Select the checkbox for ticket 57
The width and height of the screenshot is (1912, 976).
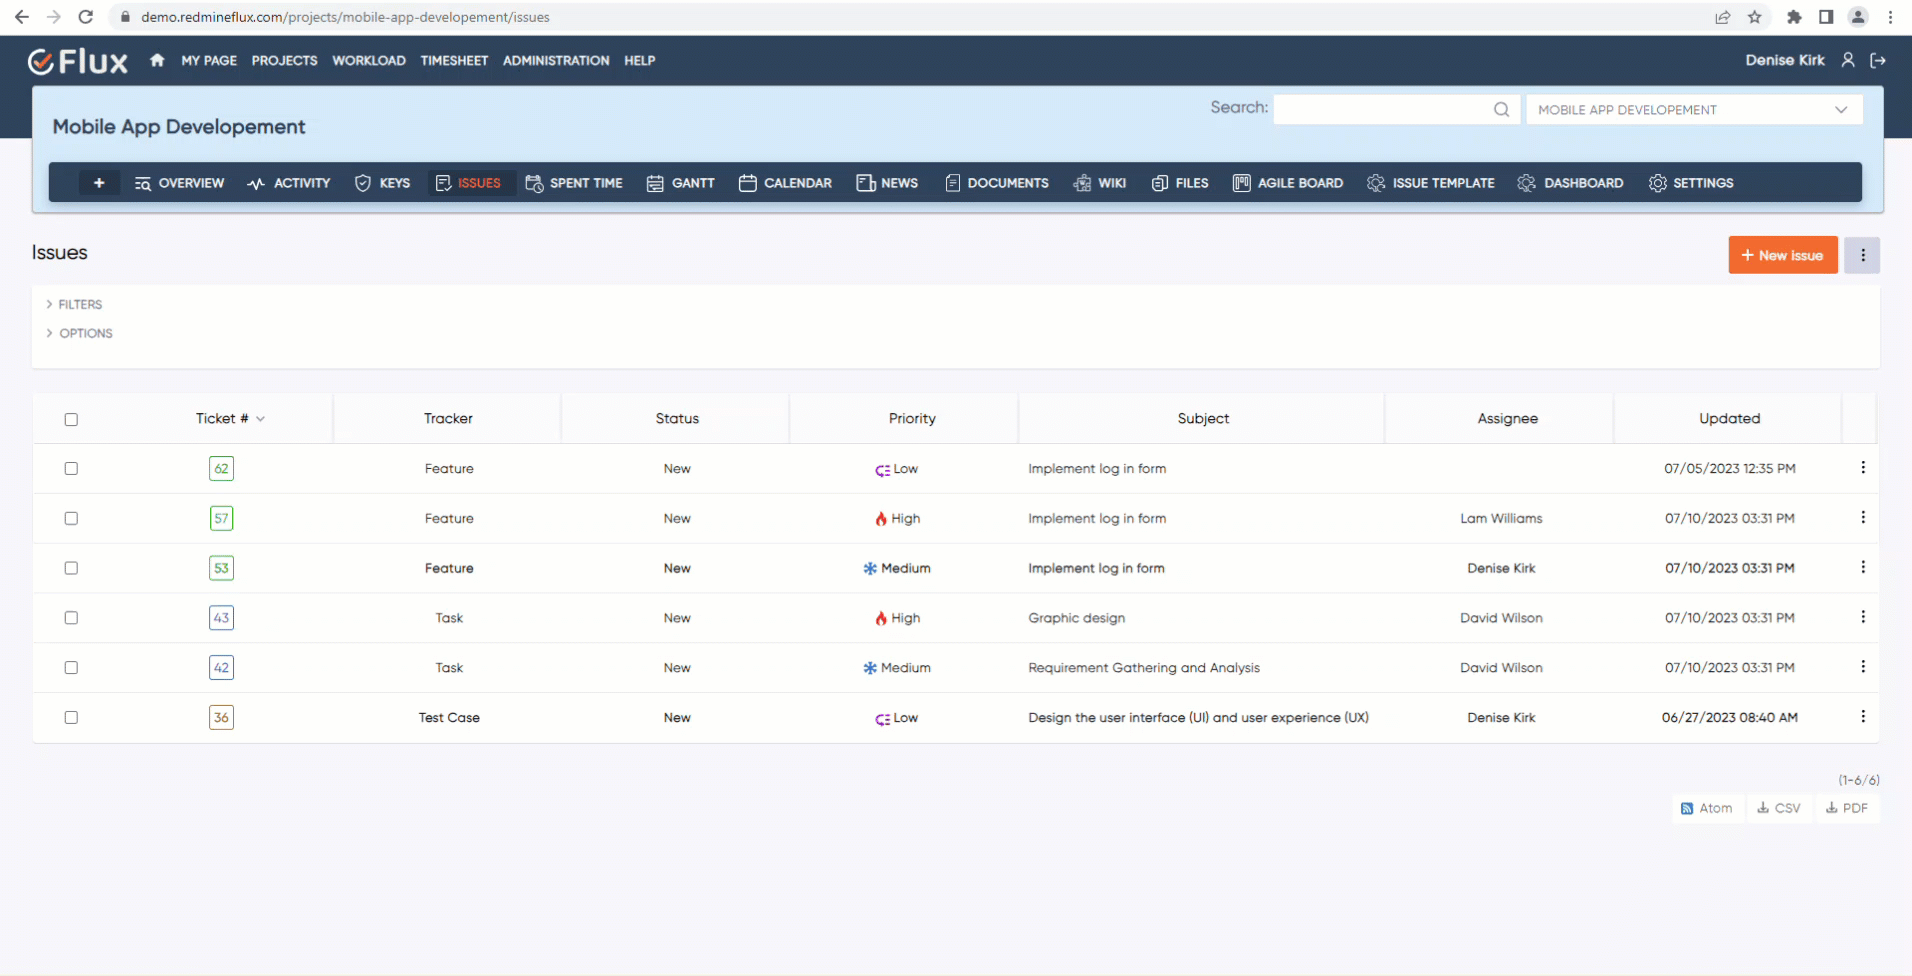(x=71, y=518)
